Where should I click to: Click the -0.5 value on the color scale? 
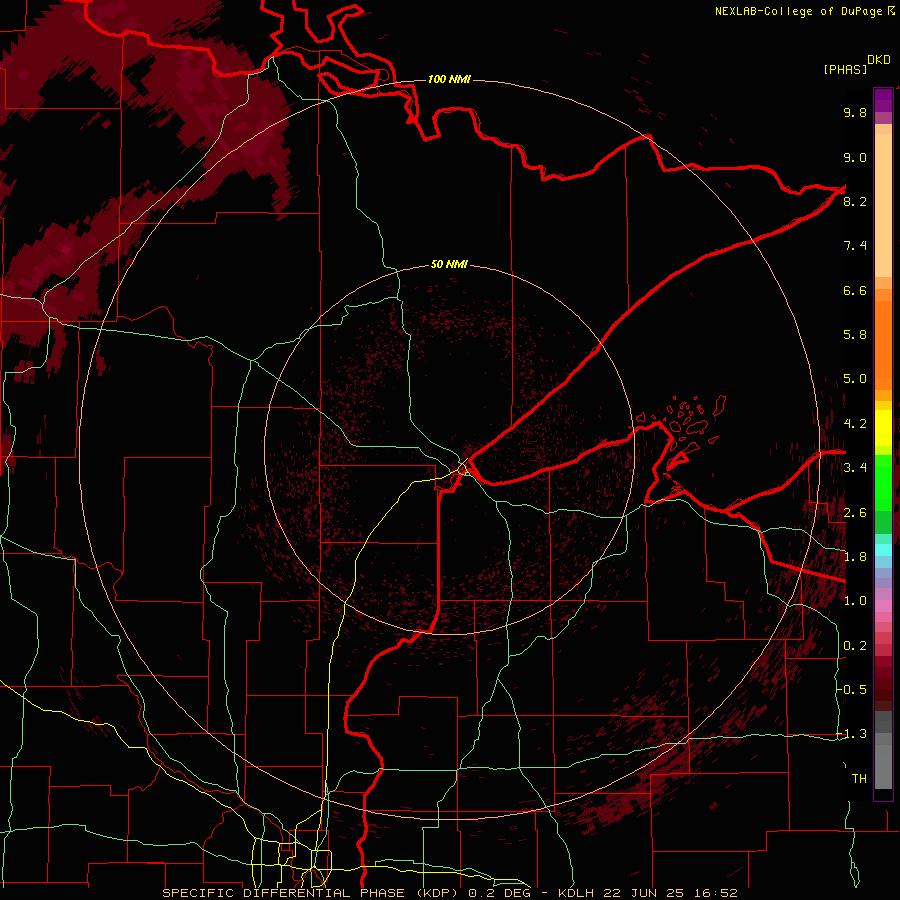(852, 690)
